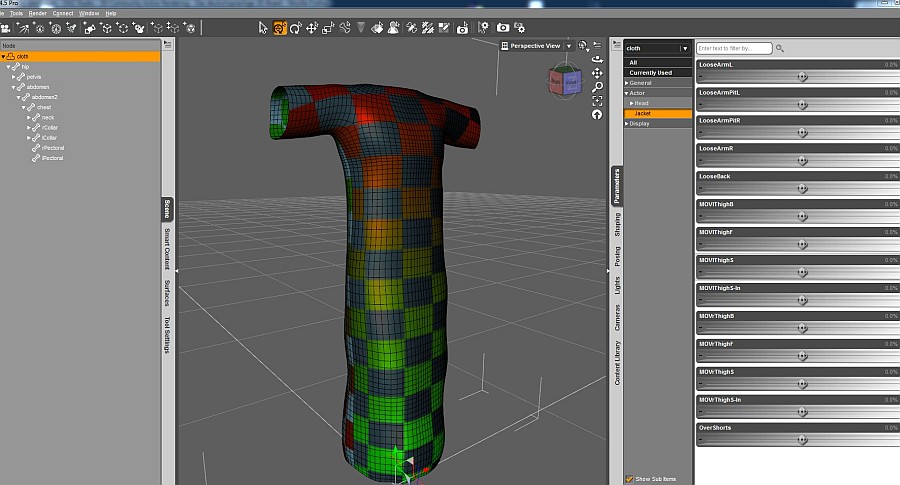Switch to the Tool Settings side tab

click(x=167, y=335)
